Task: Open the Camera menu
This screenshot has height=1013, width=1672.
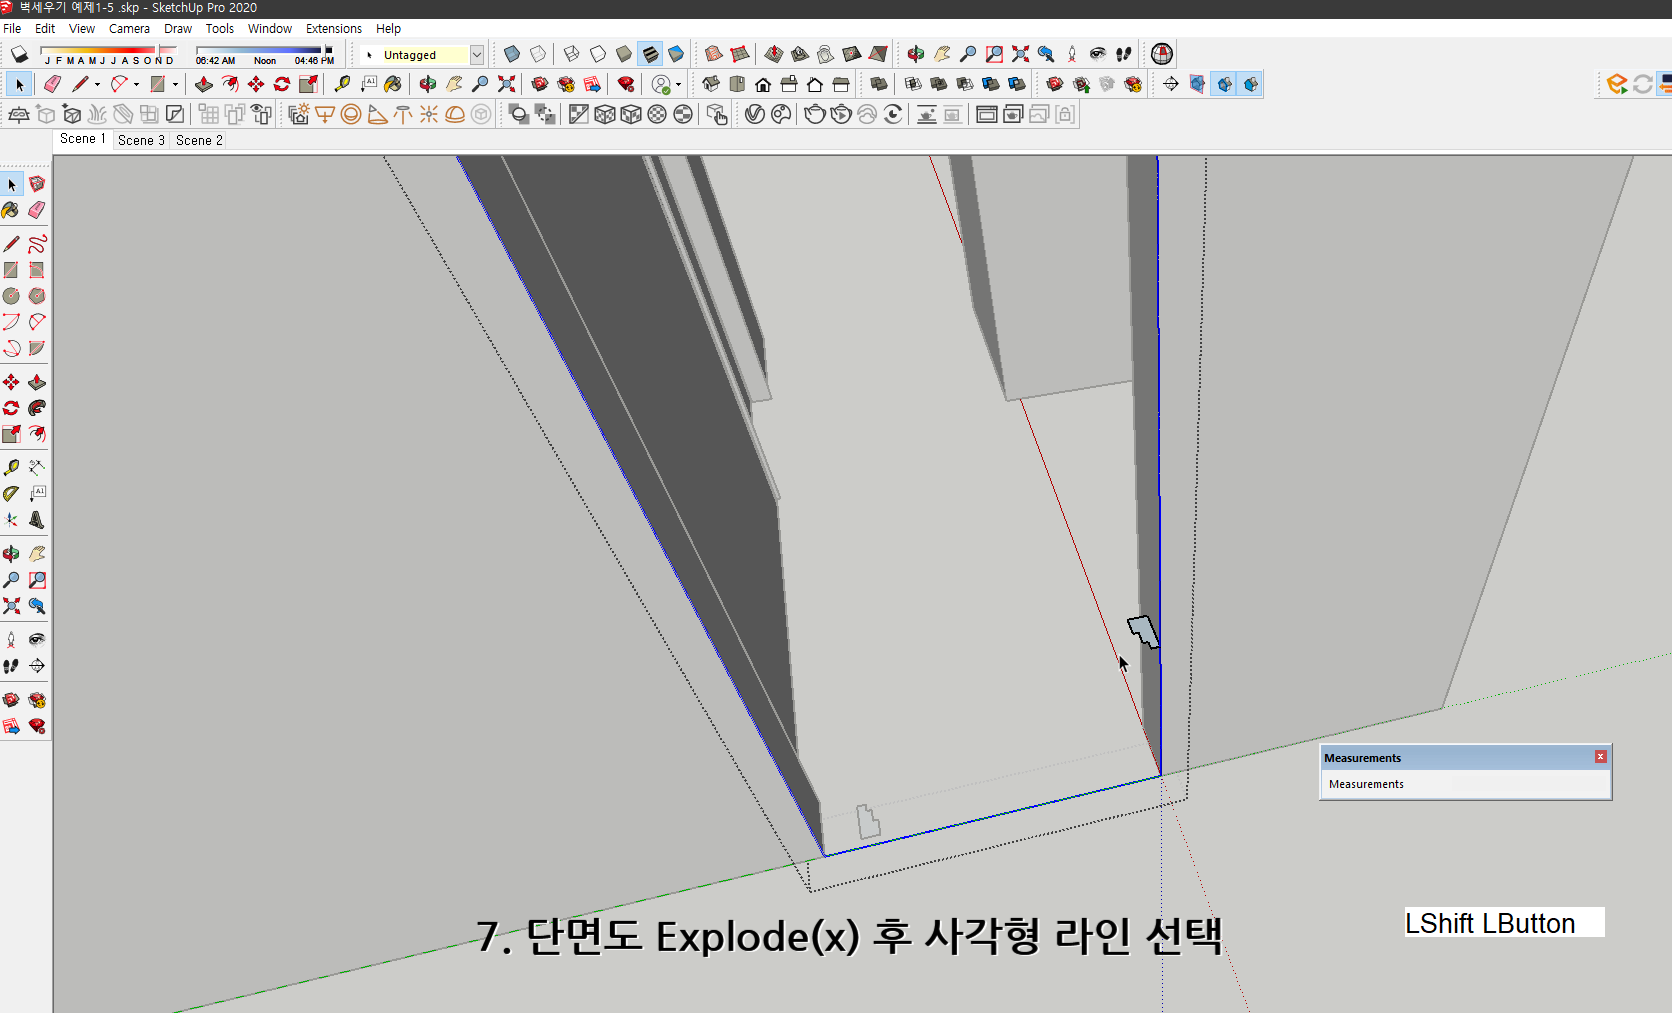Action: coord(129,28)
